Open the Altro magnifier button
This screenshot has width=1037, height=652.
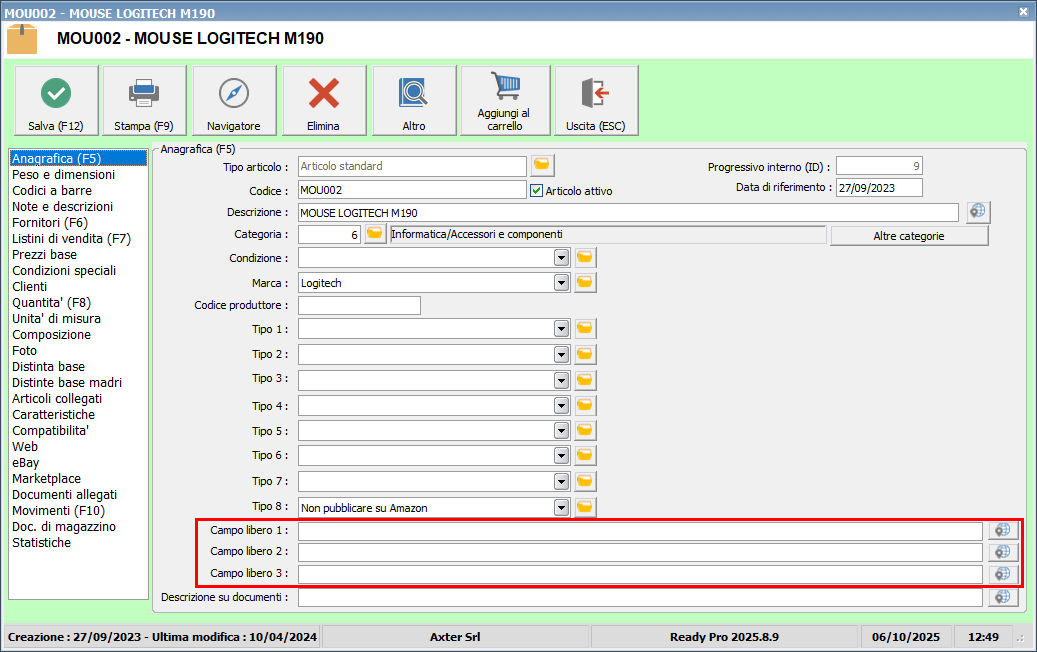(414, 101)
